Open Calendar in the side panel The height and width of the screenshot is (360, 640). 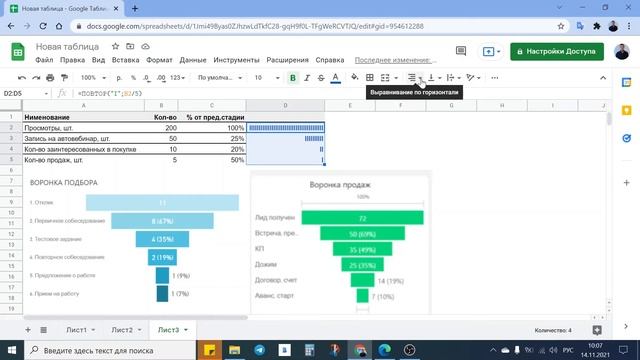tap(627, 82)
